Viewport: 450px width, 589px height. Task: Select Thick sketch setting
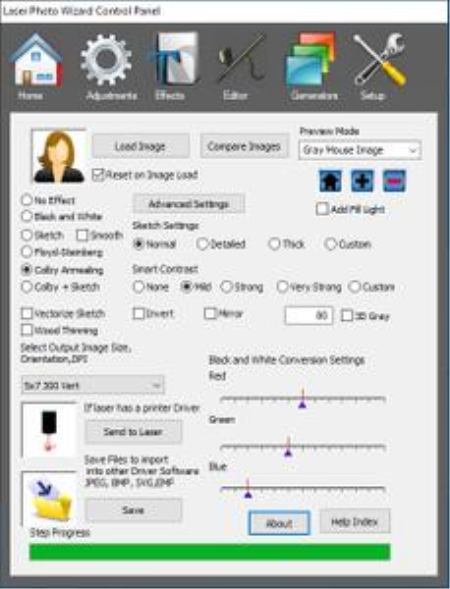point(274,244)
